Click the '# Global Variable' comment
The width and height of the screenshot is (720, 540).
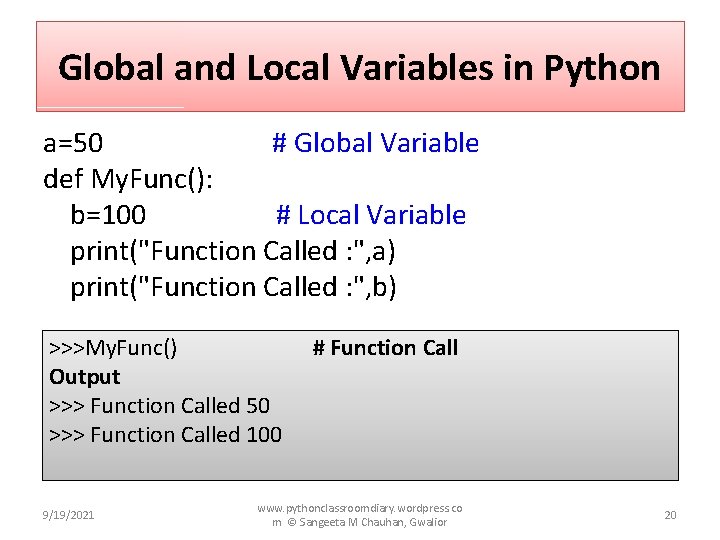pyautogui.click(x=375, y=143)
